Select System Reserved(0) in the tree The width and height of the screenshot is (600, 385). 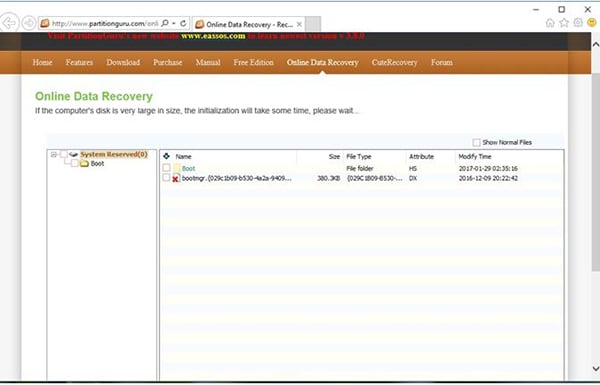pyautogui.click(x=114, y=155)
